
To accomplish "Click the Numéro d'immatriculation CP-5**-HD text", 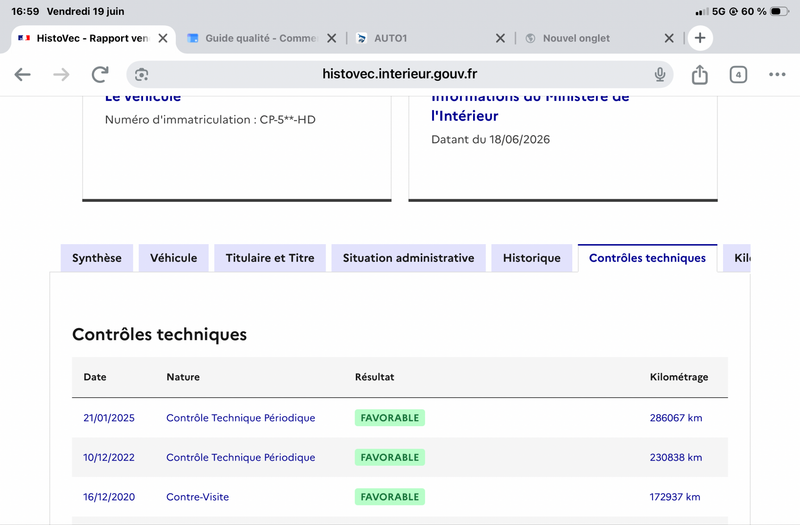I will 210,119.
